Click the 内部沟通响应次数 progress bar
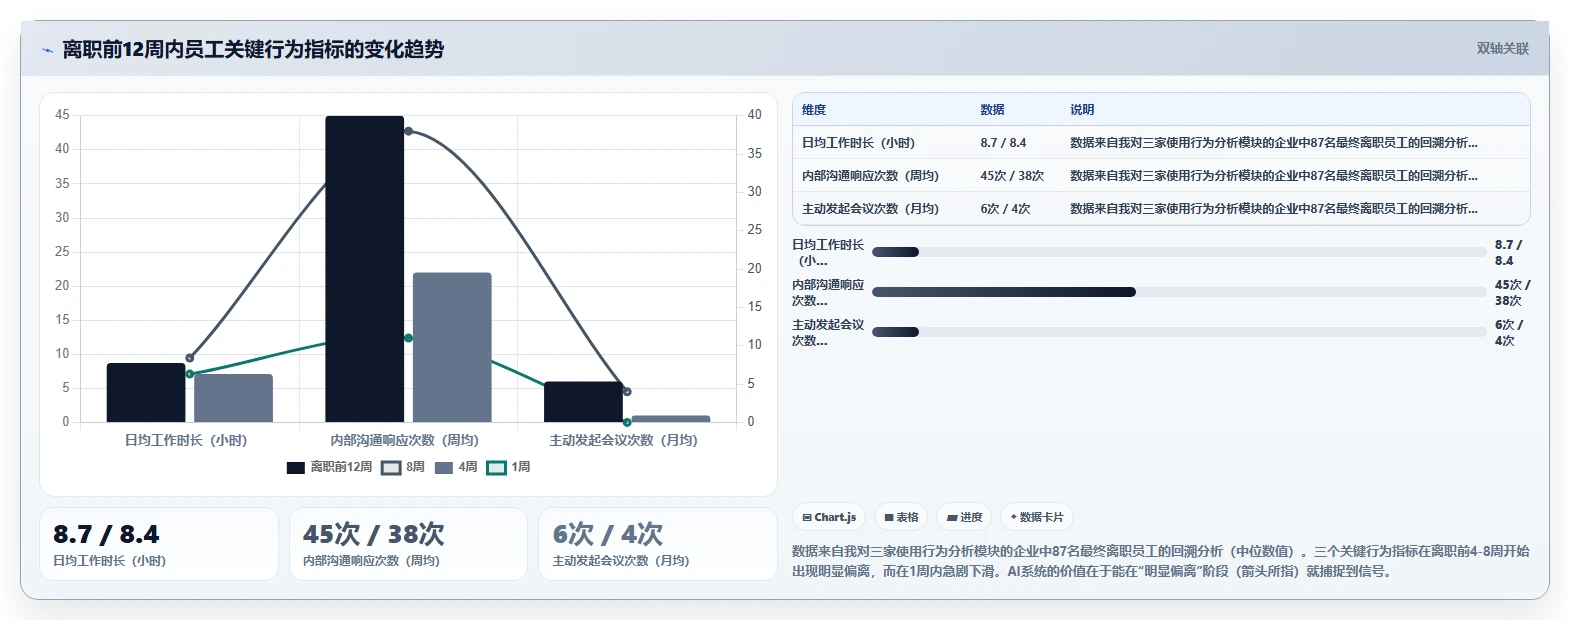This screenshot has height=620, width=1570. pyautogui.click(x=1179, y=292)
